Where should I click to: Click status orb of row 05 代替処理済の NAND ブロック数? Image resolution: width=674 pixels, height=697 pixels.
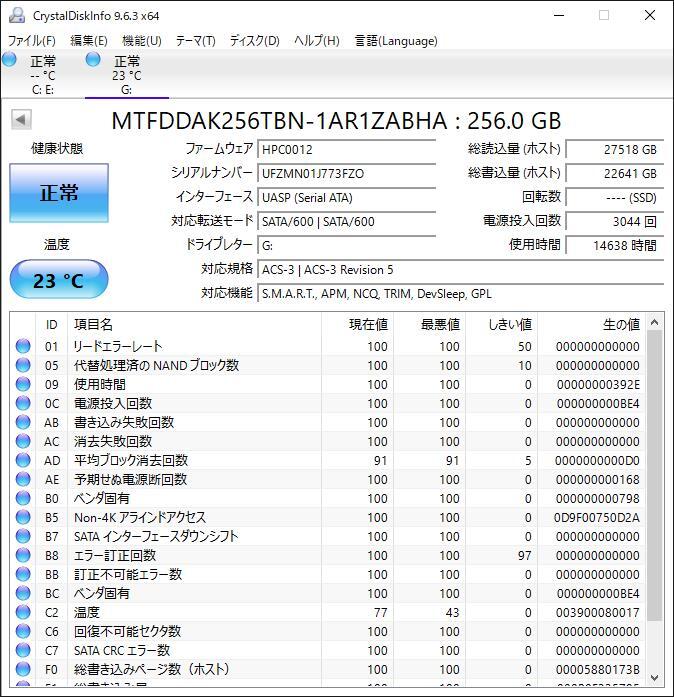23,365
